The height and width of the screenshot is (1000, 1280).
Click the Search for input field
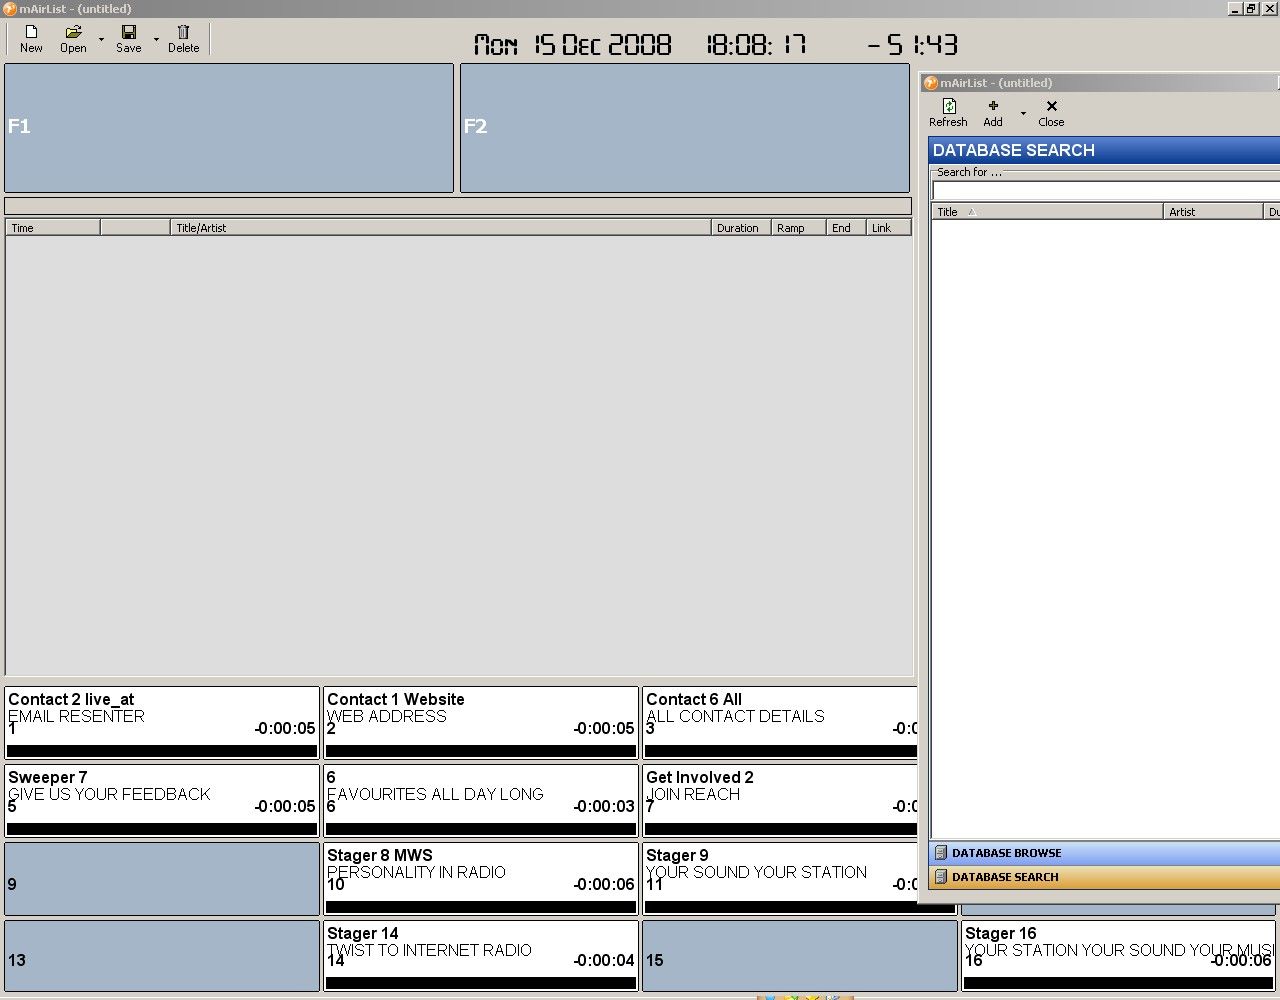[x=1105, y=190]
